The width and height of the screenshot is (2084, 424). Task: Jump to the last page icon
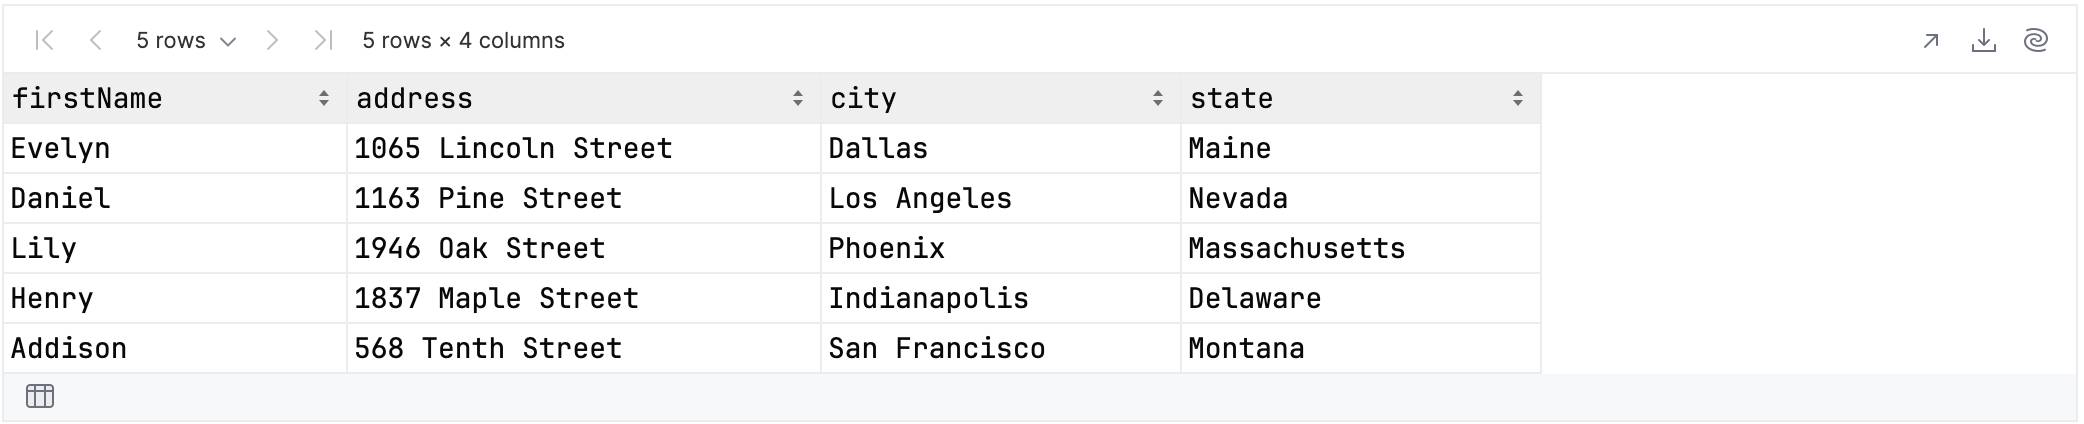pyautogui.click(x=322, y=40)
